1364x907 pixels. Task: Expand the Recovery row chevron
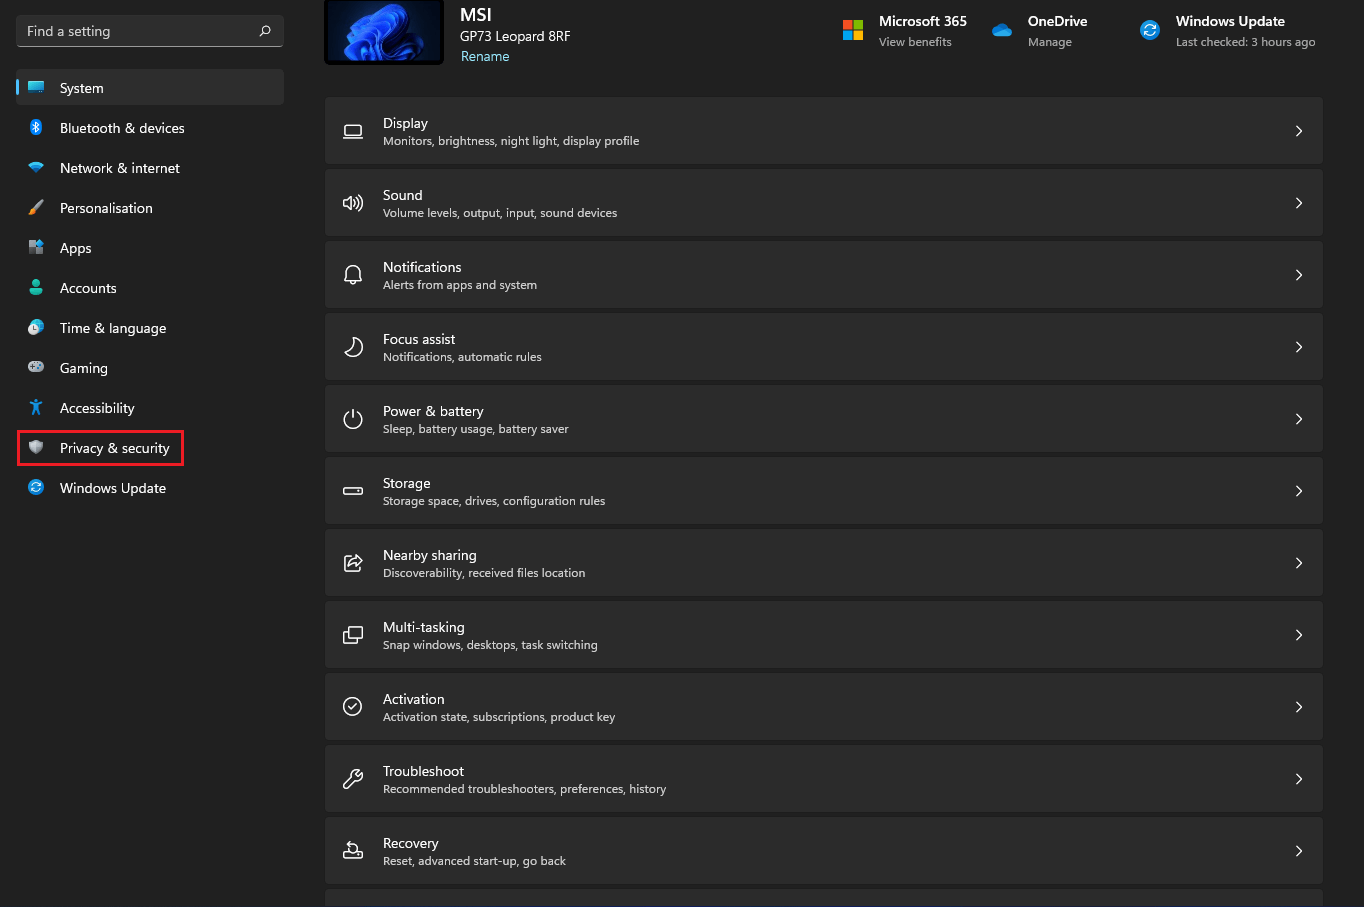pyautogui.click(x=1299, y=851)
